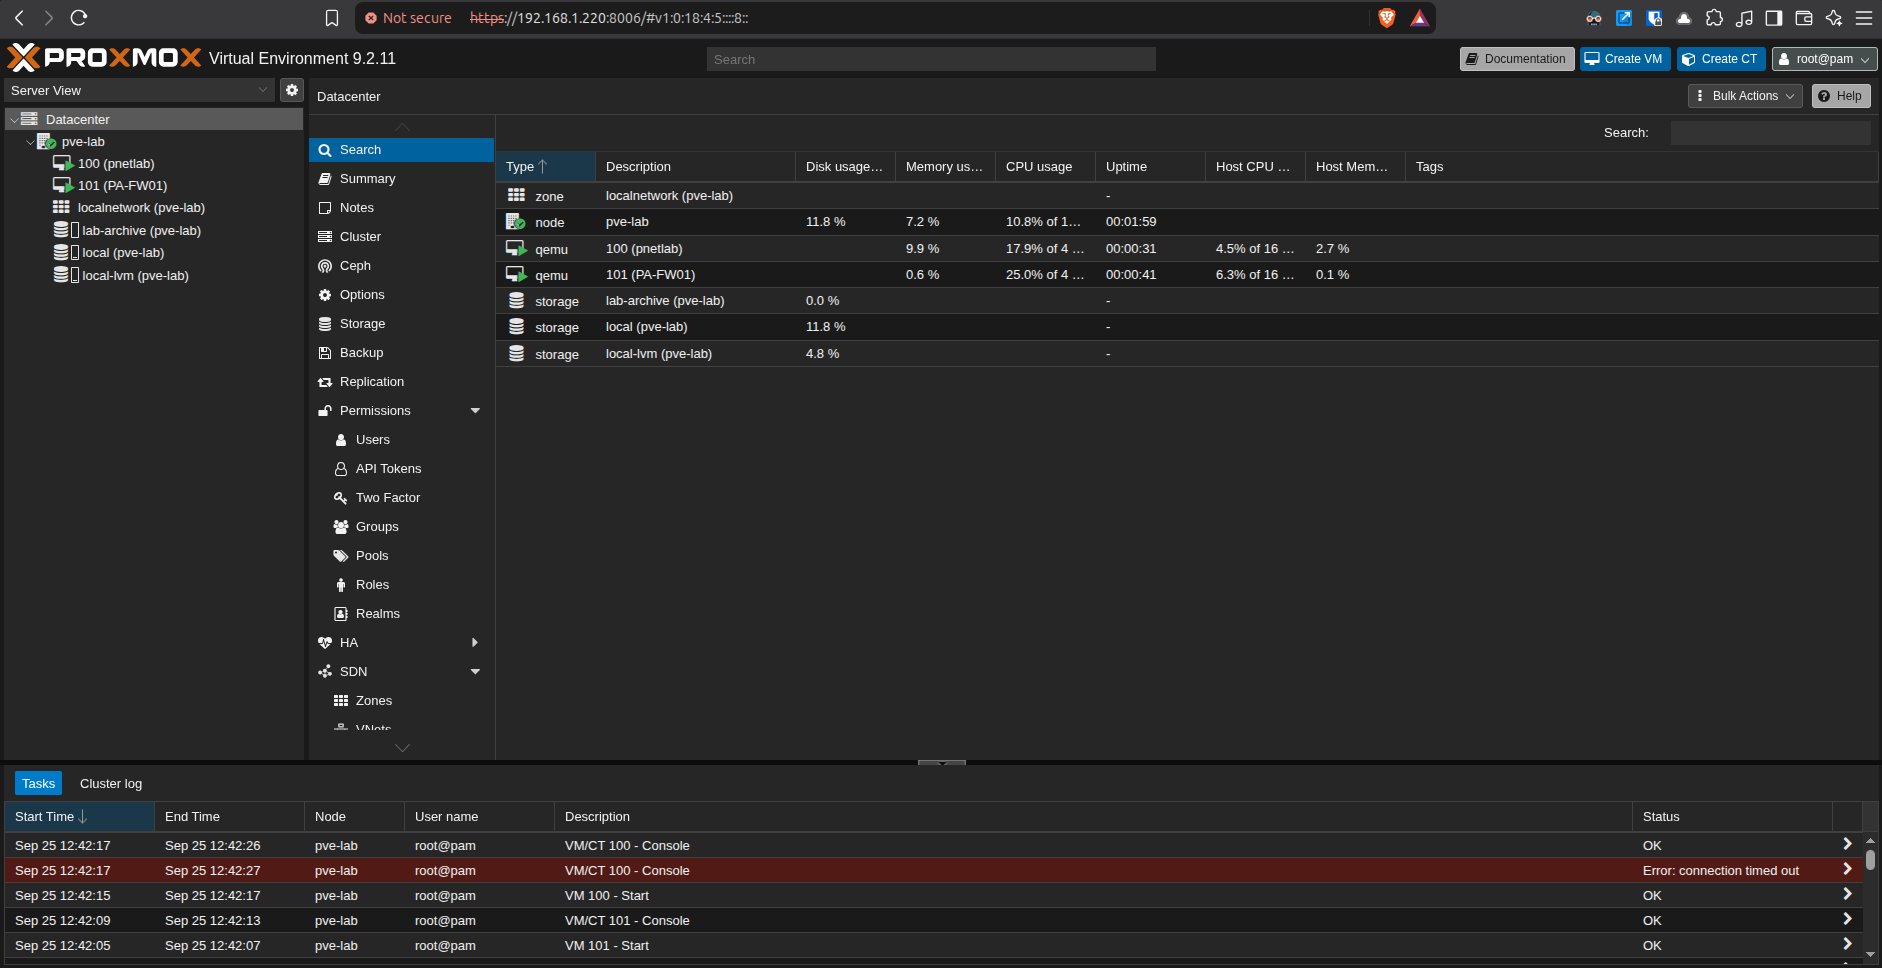Open the Documentation button
1882x968 pixels.
point(1517,59)
